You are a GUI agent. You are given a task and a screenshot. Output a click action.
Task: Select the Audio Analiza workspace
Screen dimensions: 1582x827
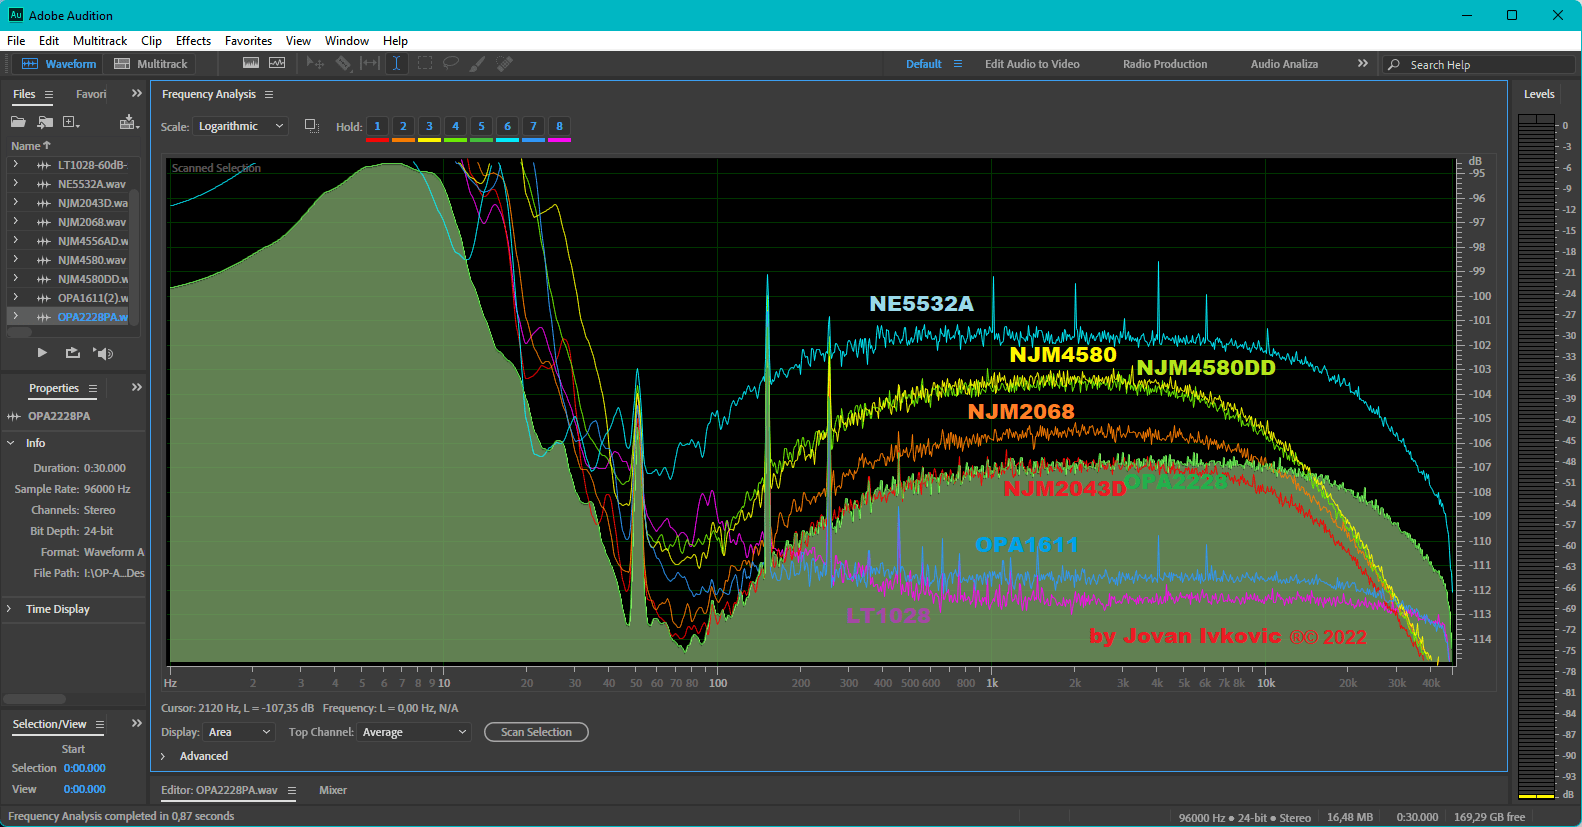click(x=1284, y=64)
